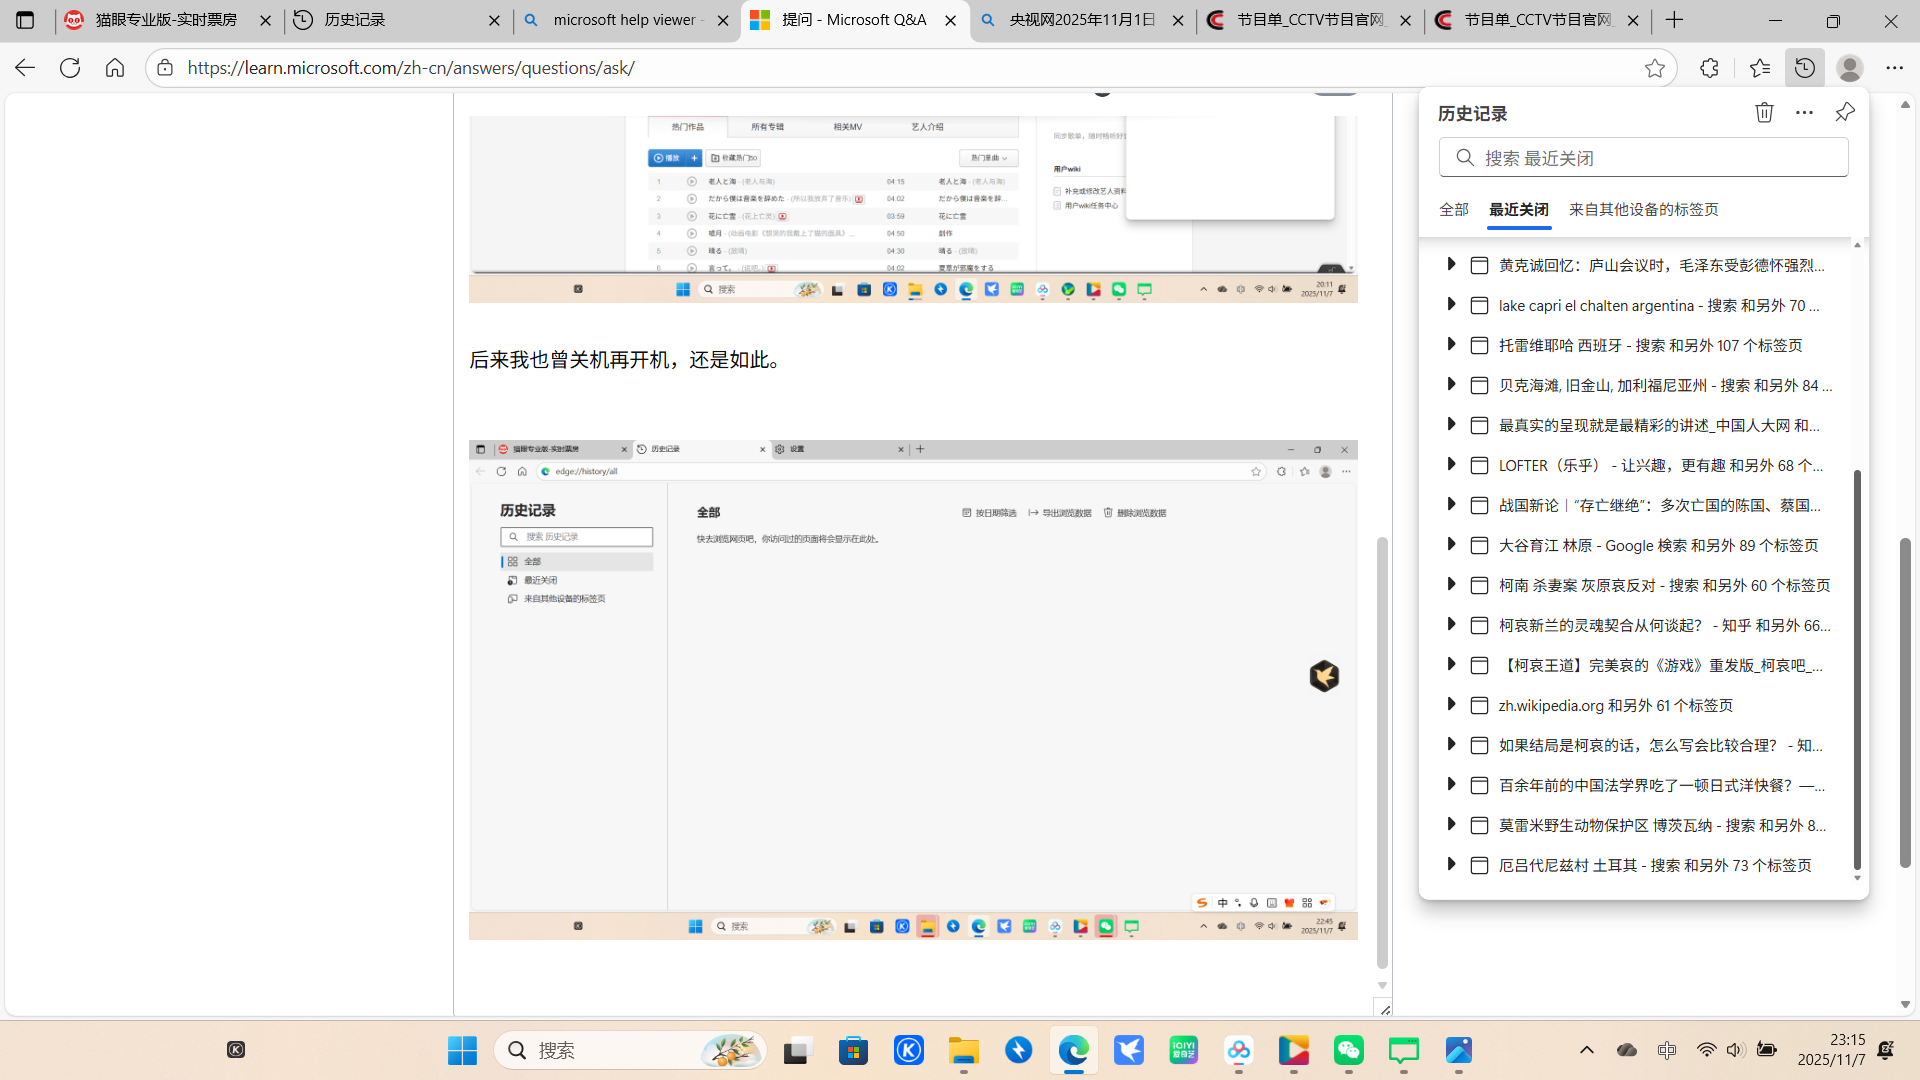Screen dimensions: 1920x1080
Task: Go back to previous page
Action: pos(25,68)
